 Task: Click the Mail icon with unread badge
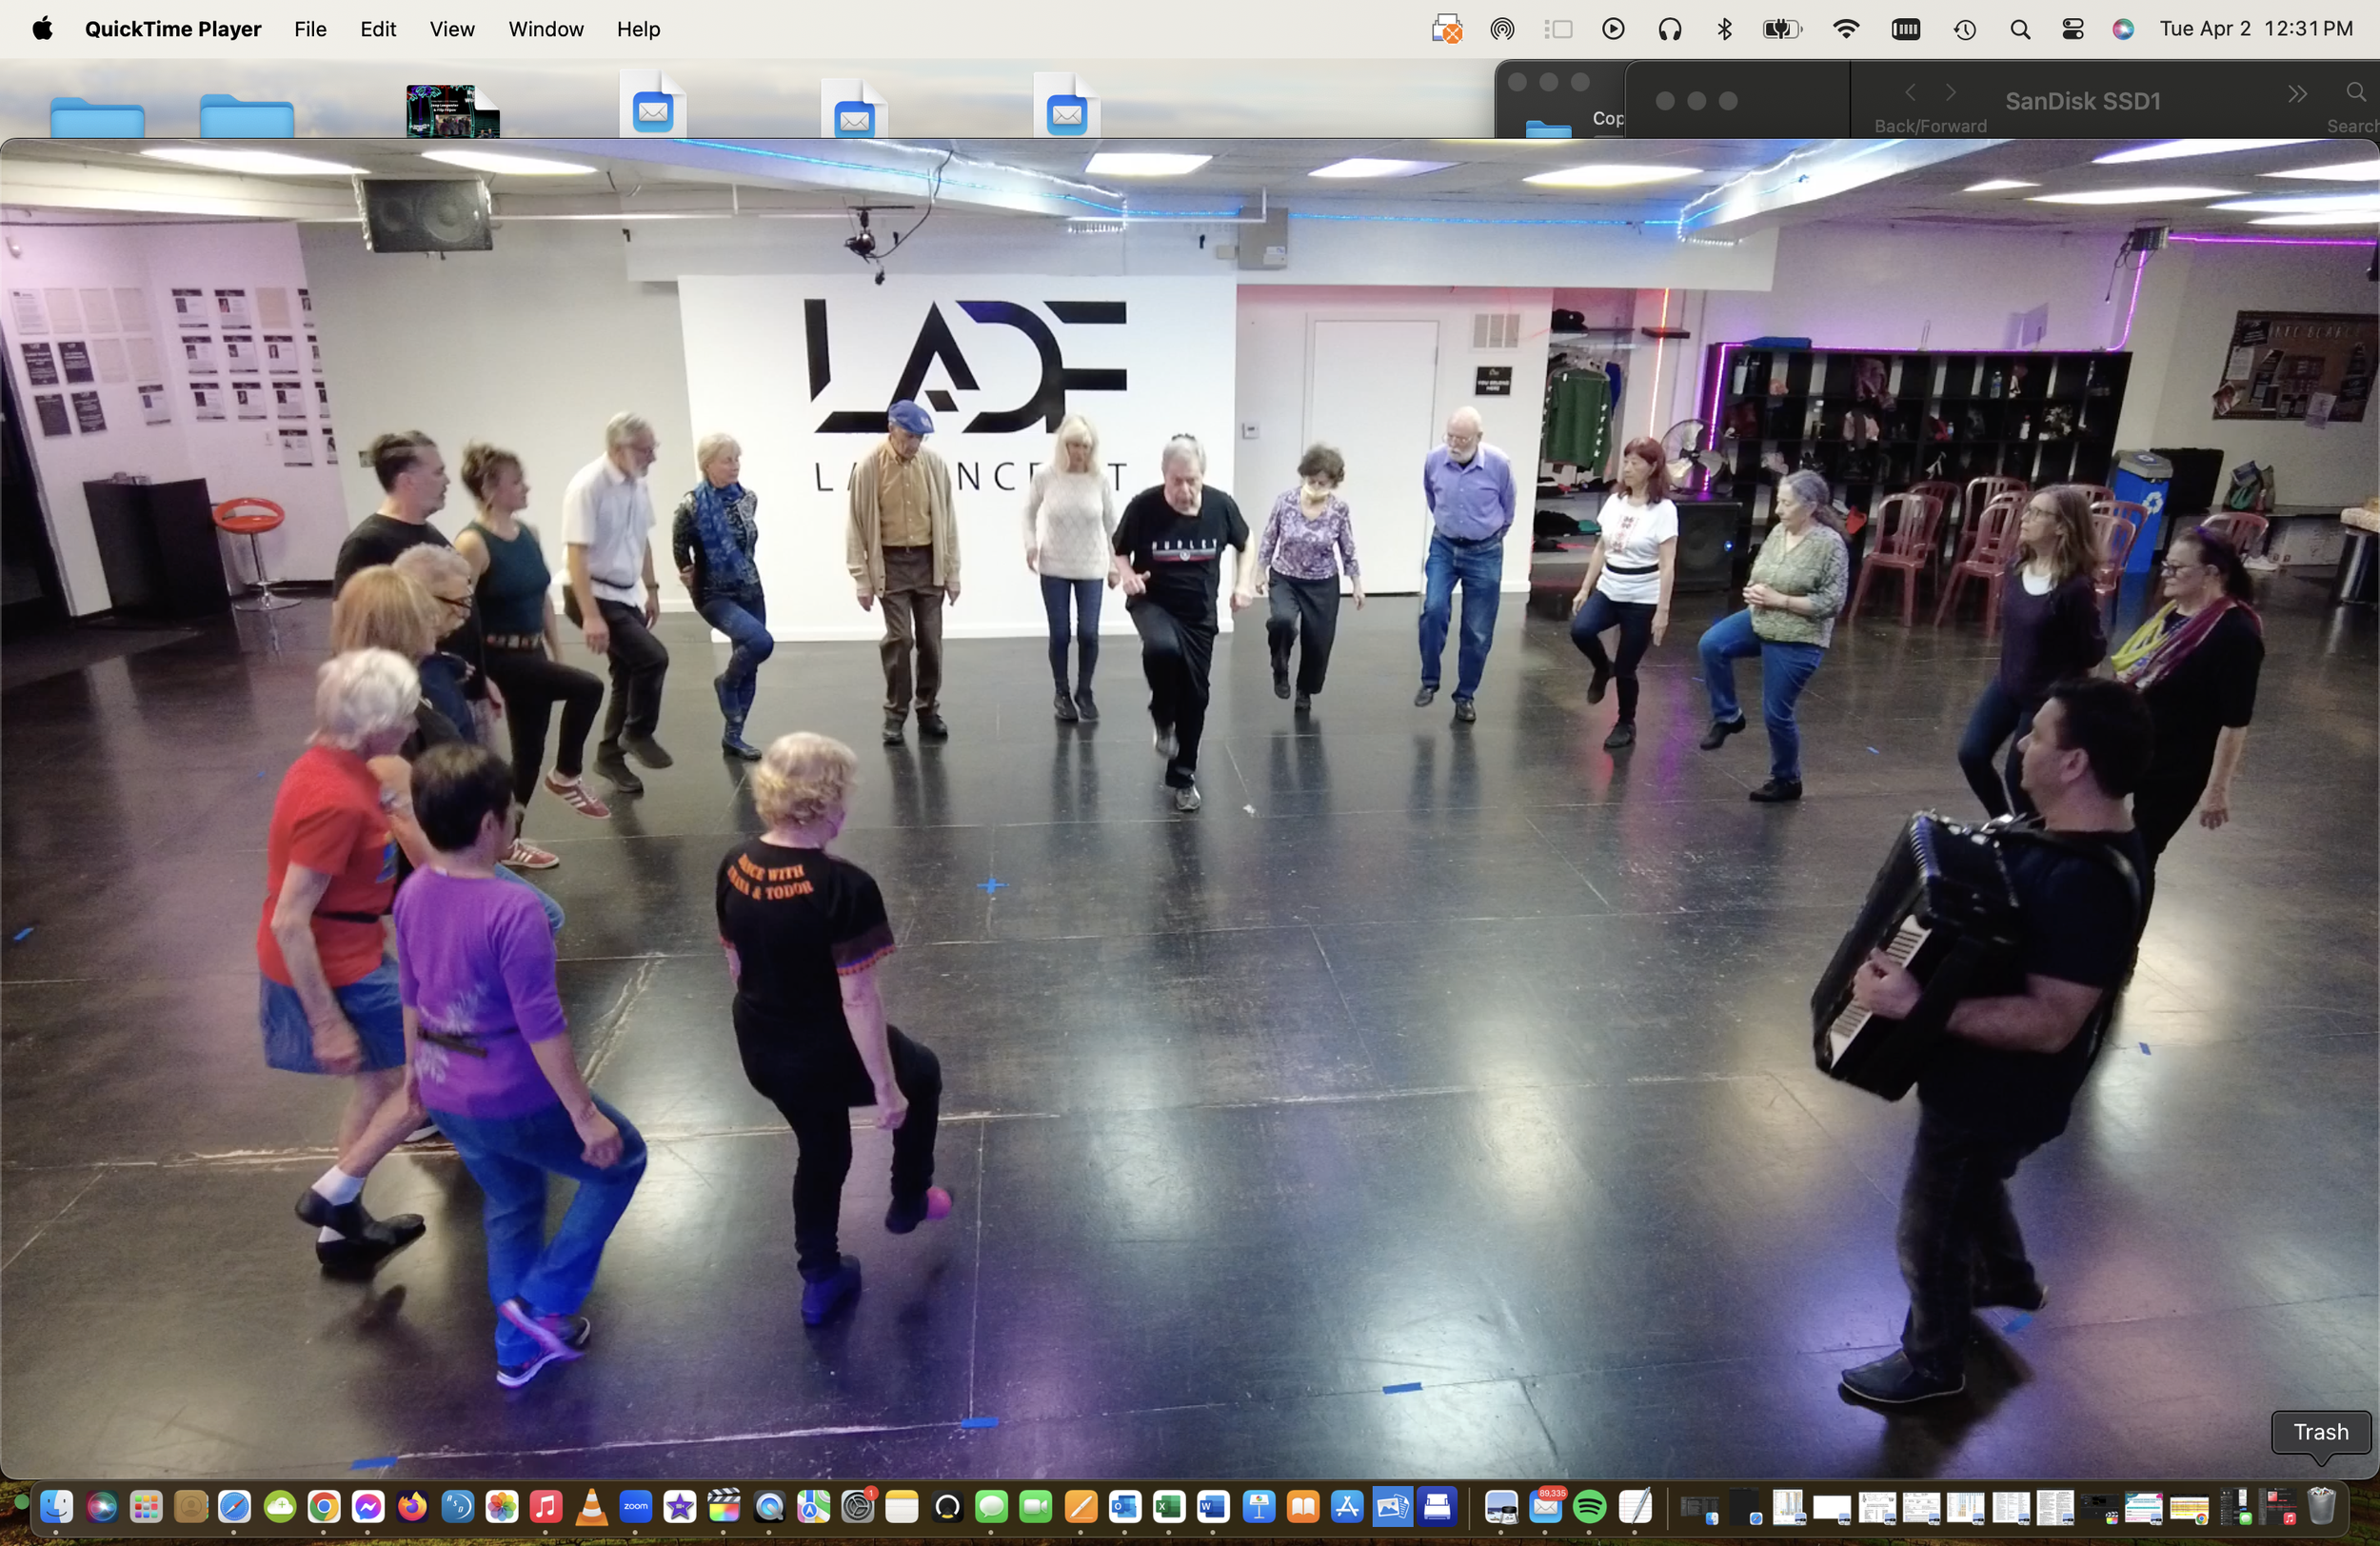1545,1507
